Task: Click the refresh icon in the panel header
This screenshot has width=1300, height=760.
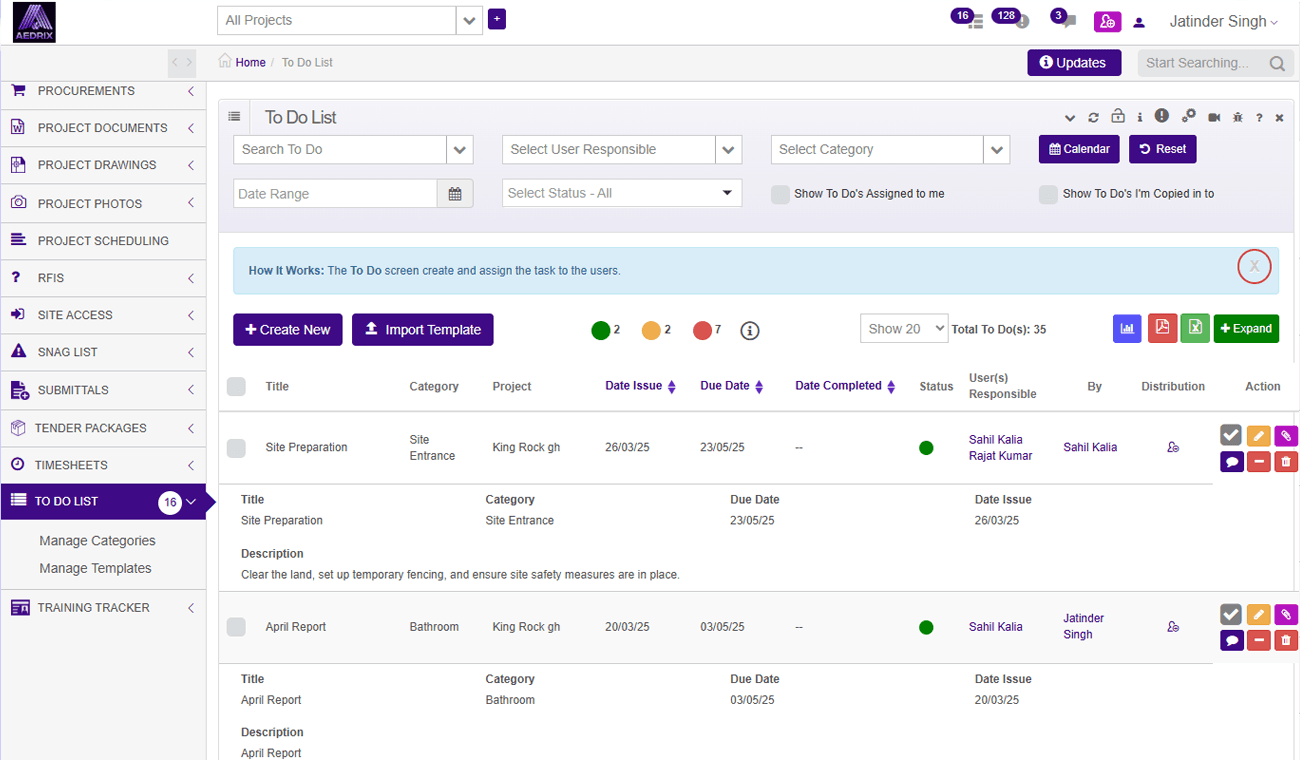Action: 1093,117
